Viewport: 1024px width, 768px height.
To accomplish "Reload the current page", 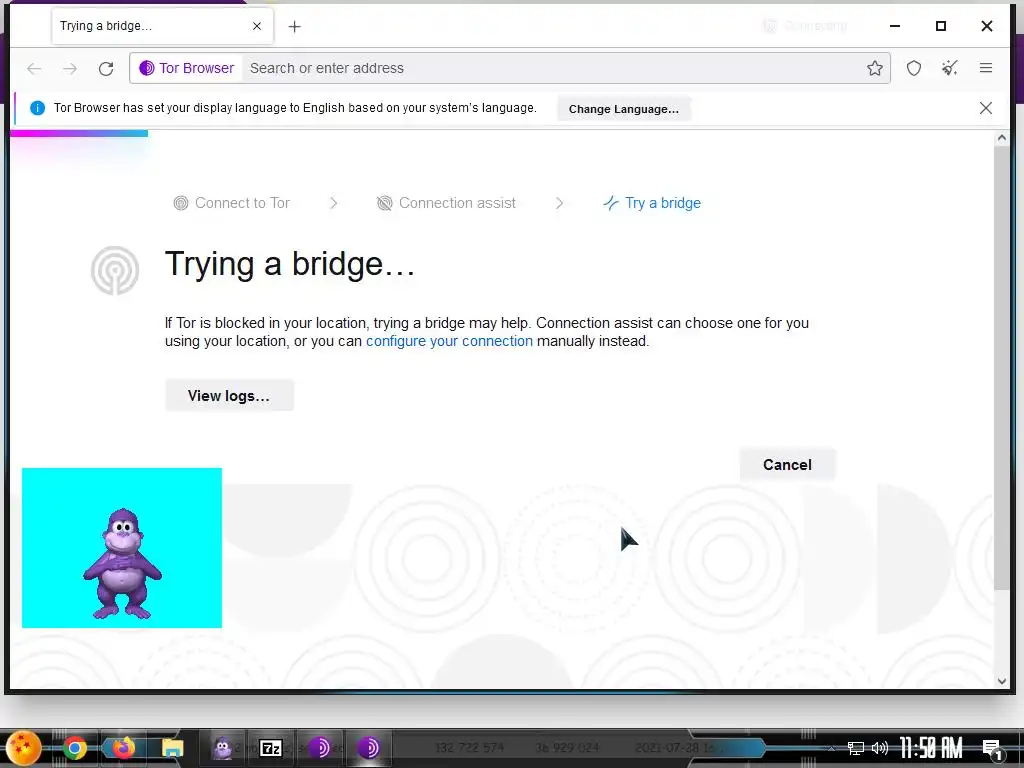I will coord(106,68).
